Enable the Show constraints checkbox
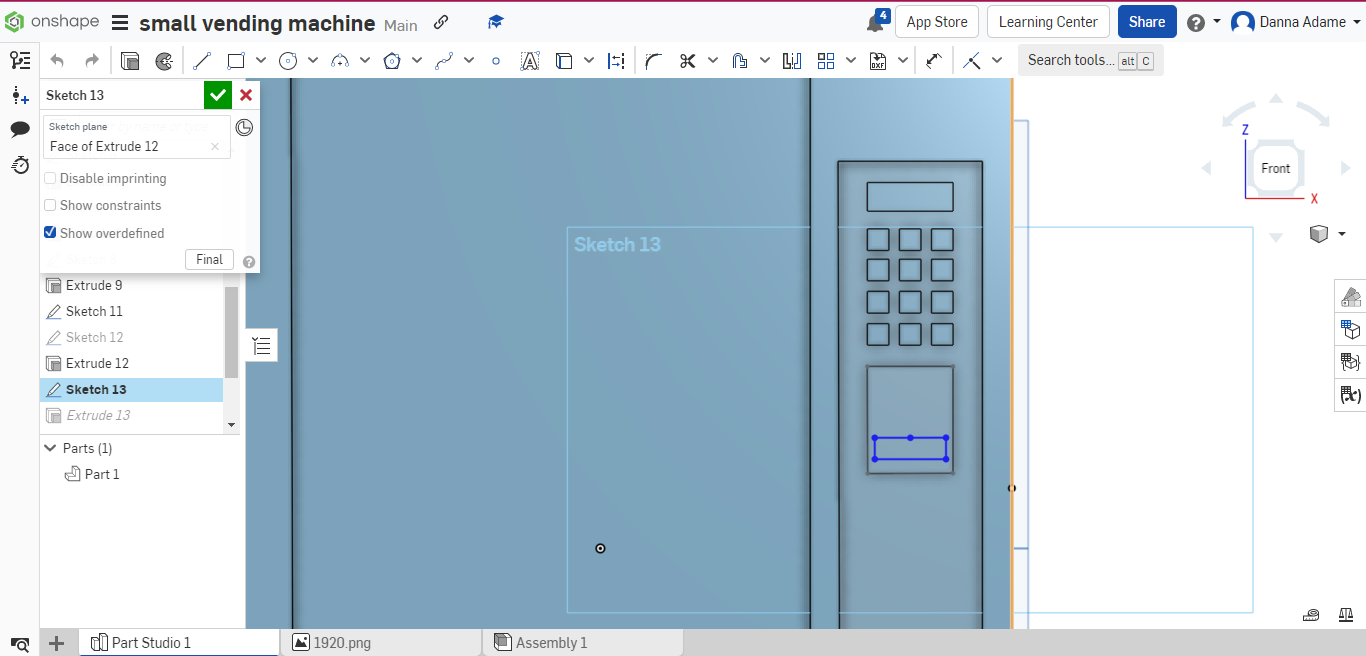This screenshot has height=656, width=1366. pos(50,205)
